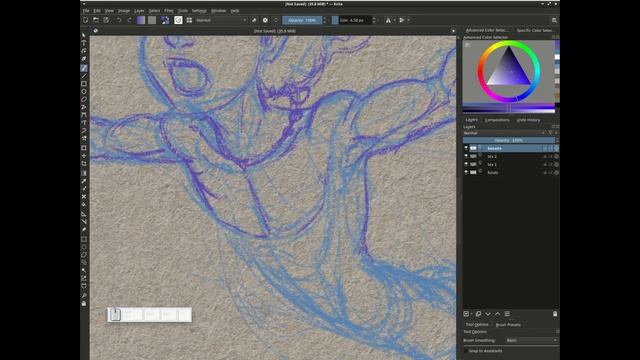Expand the add layer type arrow
The image size is (640, 360).
[471, 313]
